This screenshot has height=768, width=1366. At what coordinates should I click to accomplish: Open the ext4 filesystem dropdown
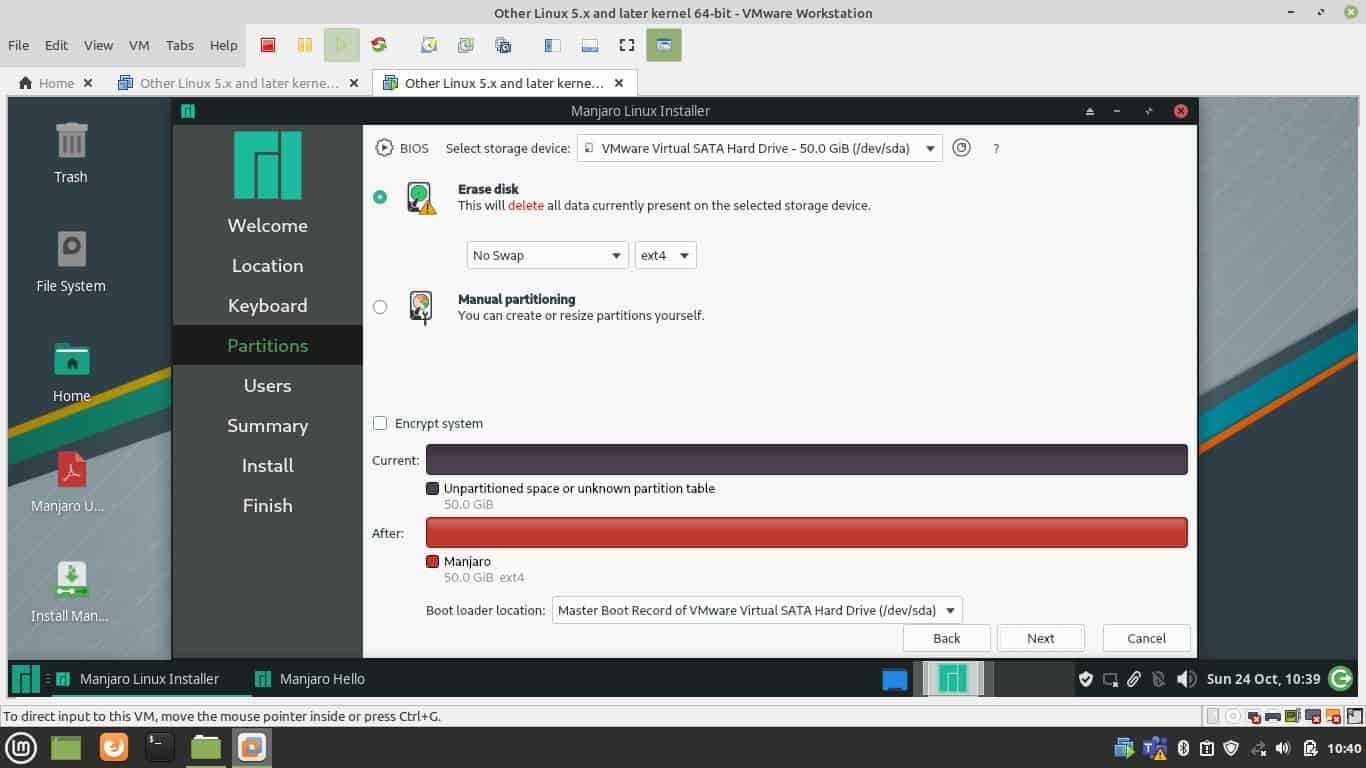tap(666, 255)
